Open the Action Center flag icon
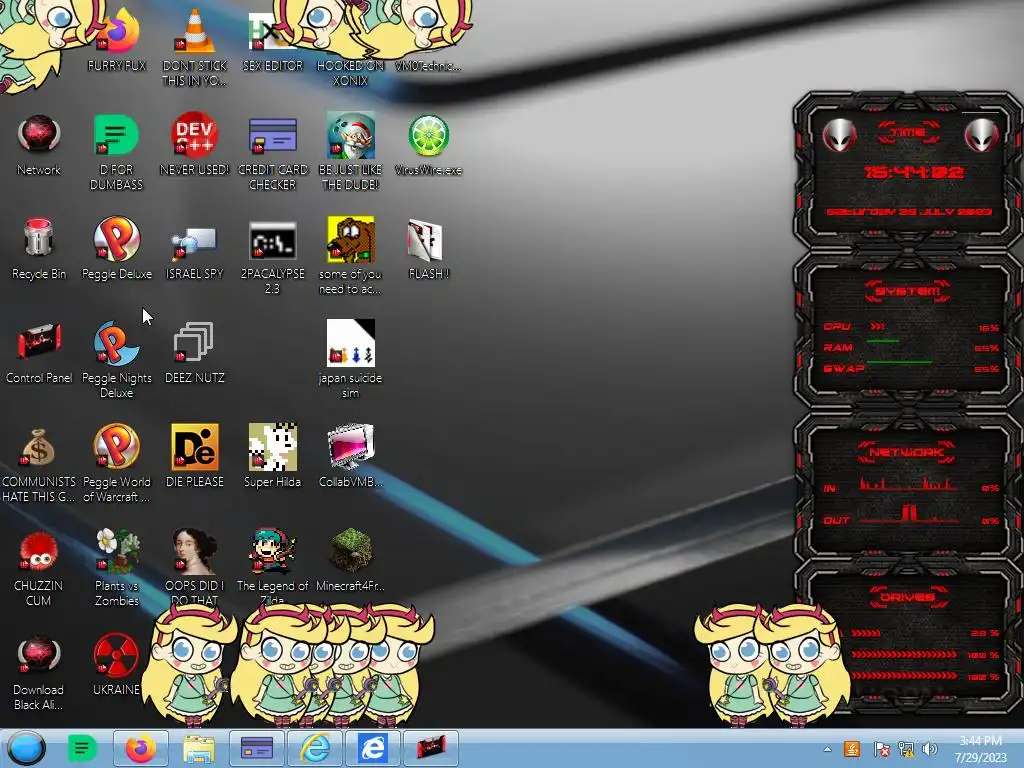Image resolution: width=1024 pixels, height=768 pixels. point(881,748)
